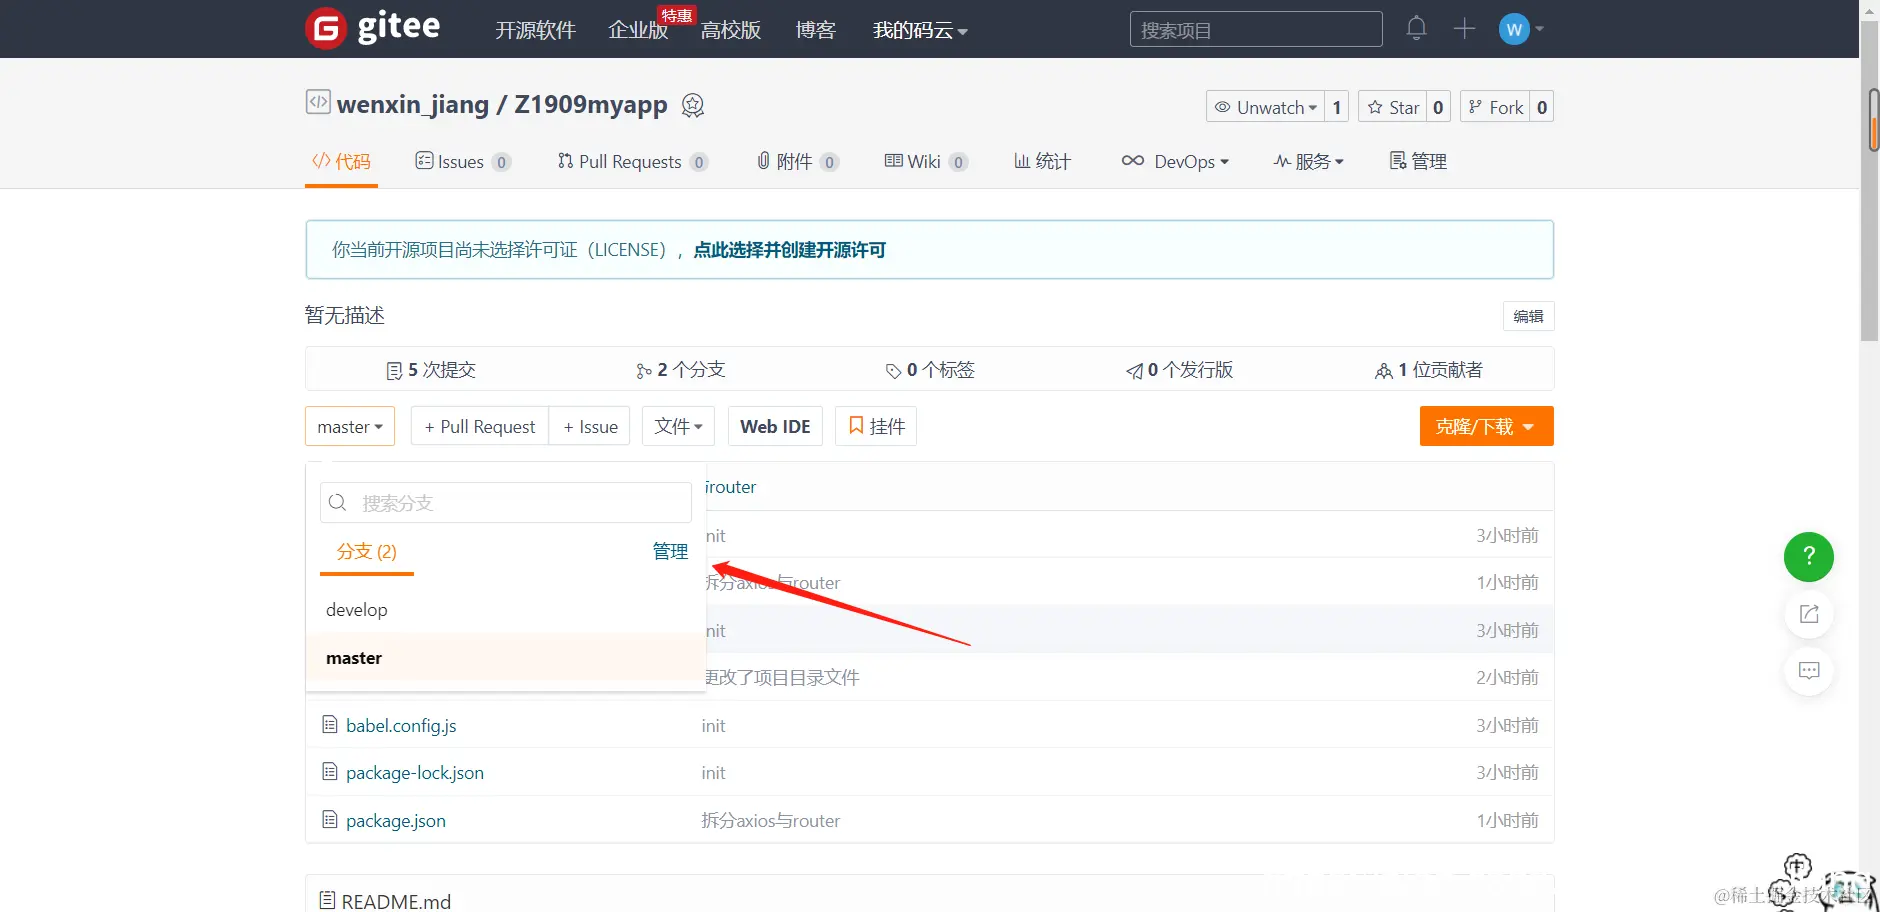The height and width of the screenshot is (912, 1880).
Task: Open package.json file
Action: pyautogui.click(x=396, y=820)
